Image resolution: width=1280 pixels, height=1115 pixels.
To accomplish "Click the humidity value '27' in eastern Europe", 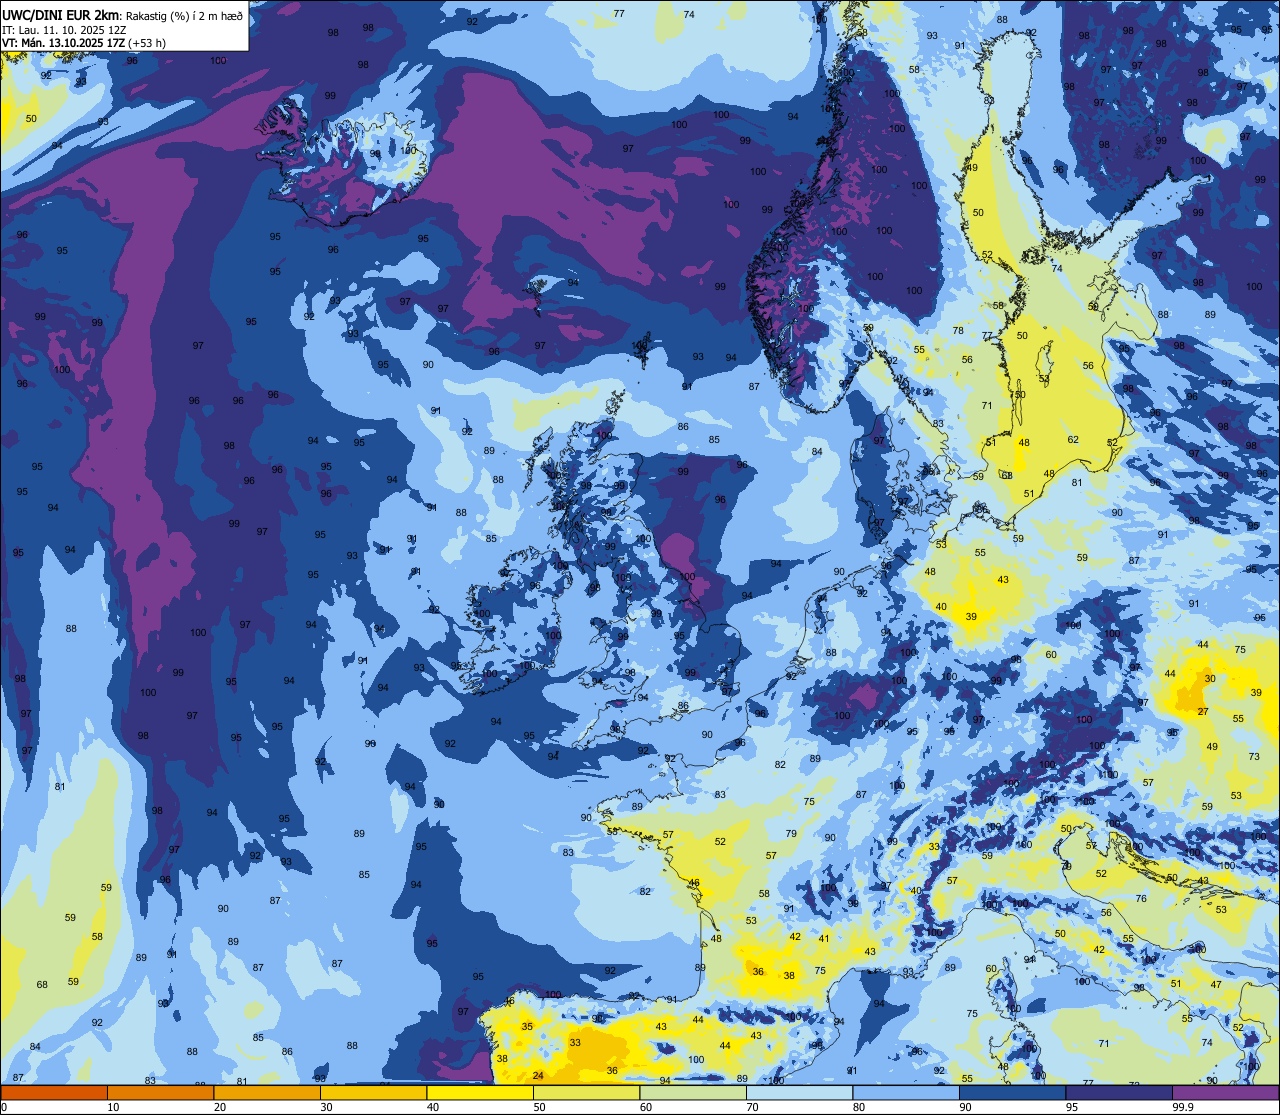I will point(1203,713).
